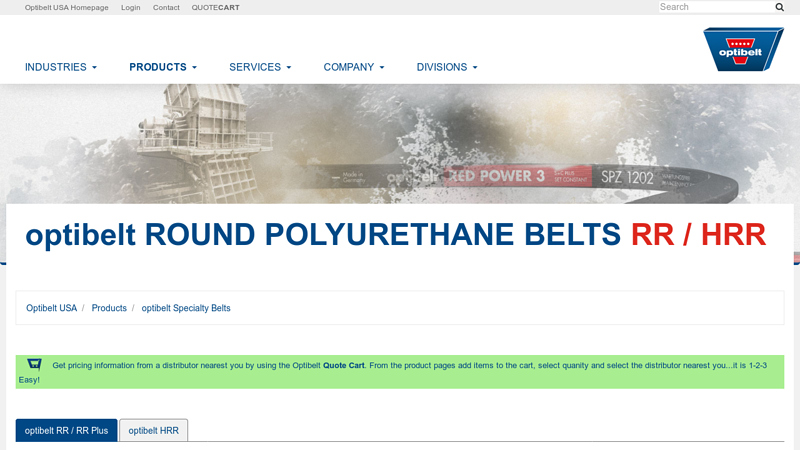Open the INDUSTRIES dropdown menu
This screenshot has height=450, width=800.
61,67
